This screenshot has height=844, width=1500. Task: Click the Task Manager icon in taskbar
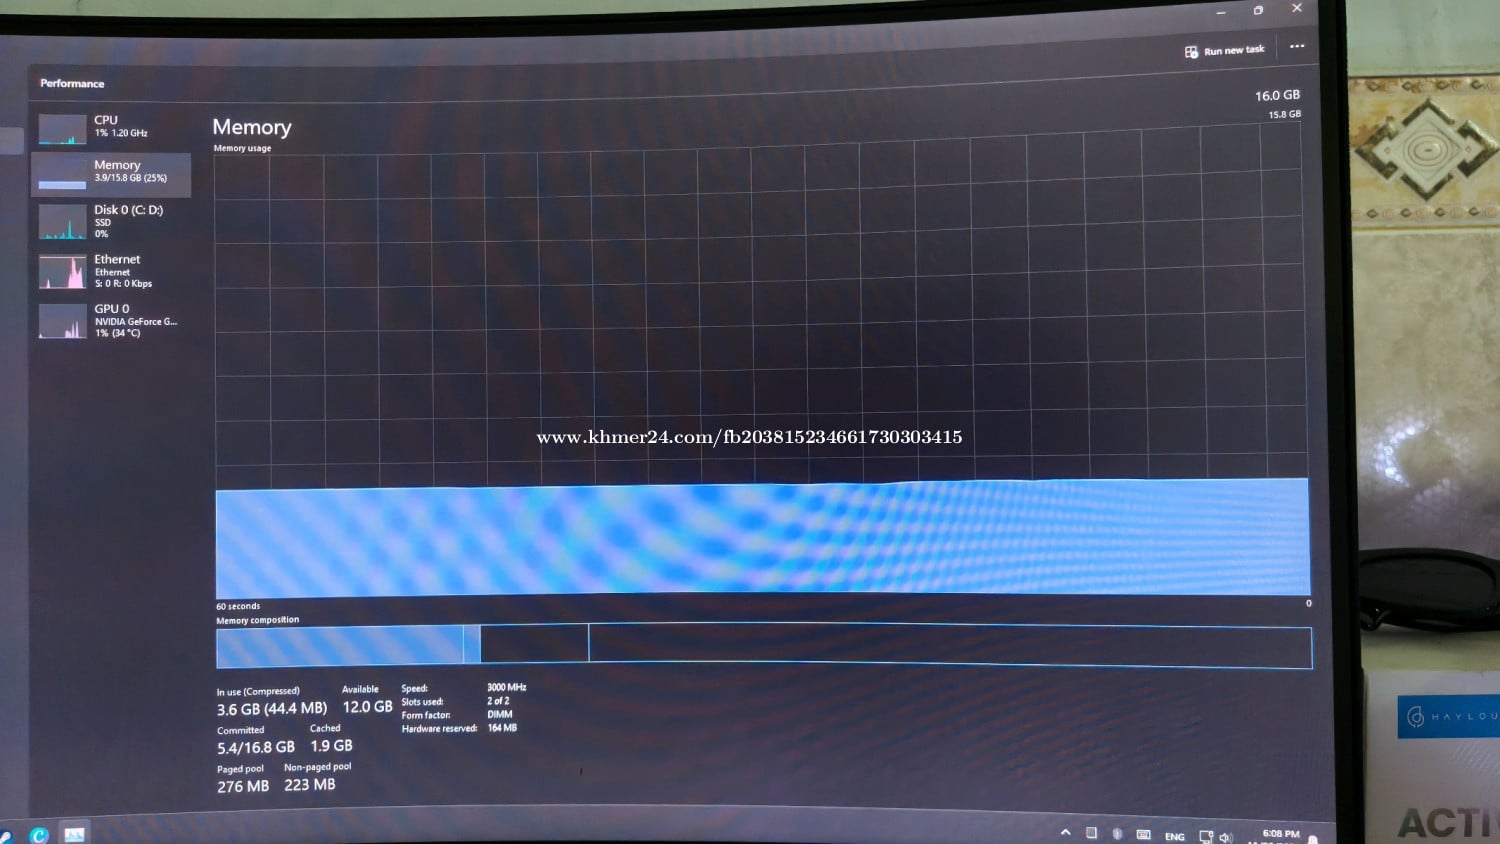(74, 834)
